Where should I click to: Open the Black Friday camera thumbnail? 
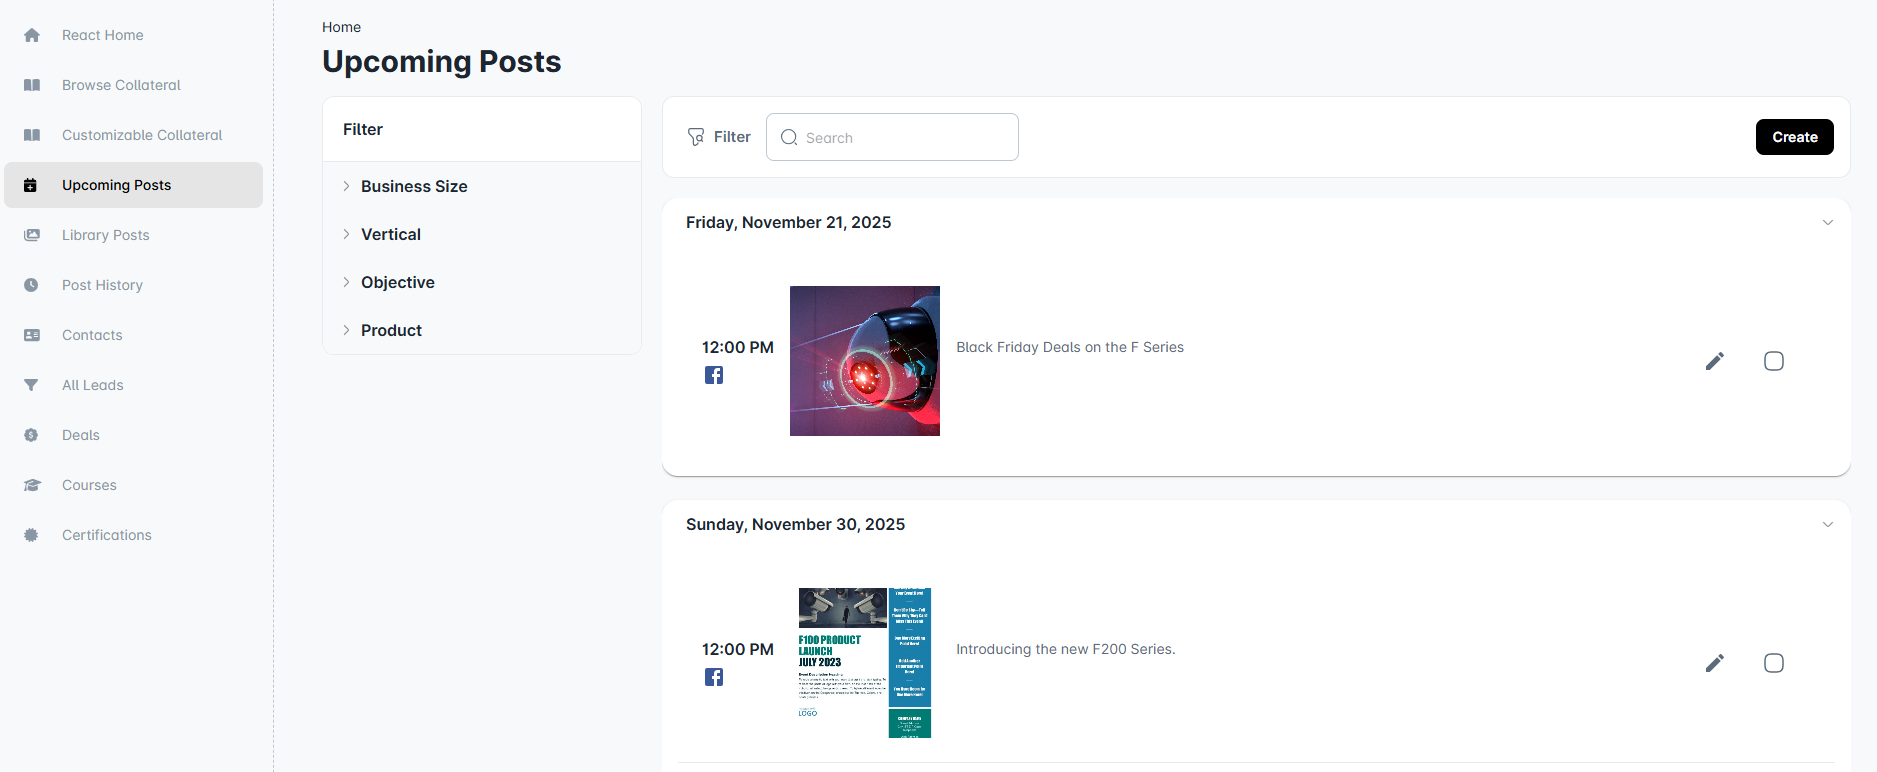(864, 361)
